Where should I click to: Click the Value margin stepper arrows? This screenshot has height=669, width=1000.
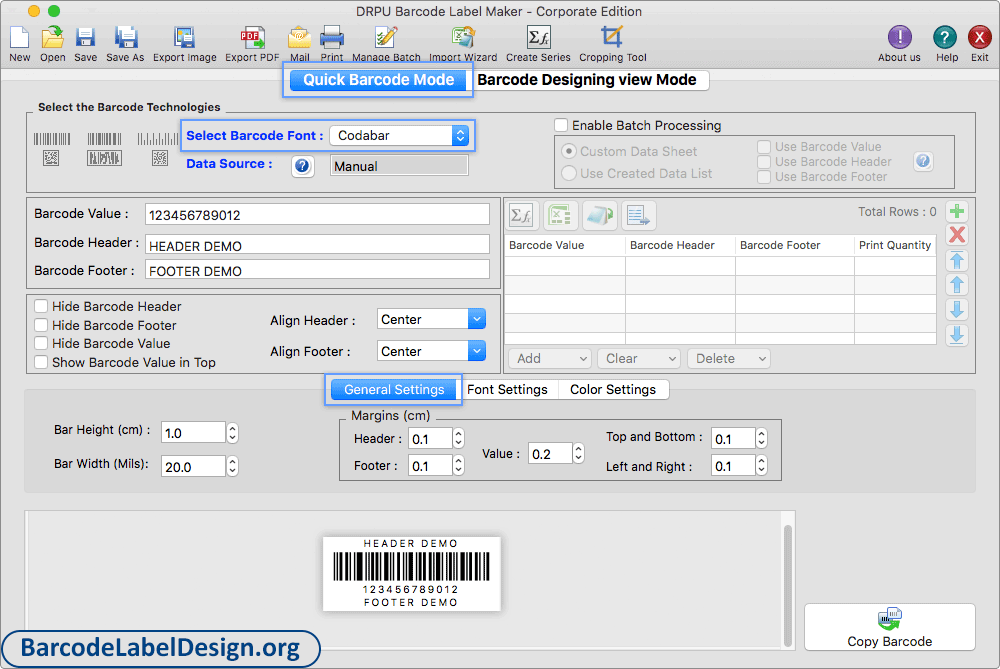coord(578,453)
